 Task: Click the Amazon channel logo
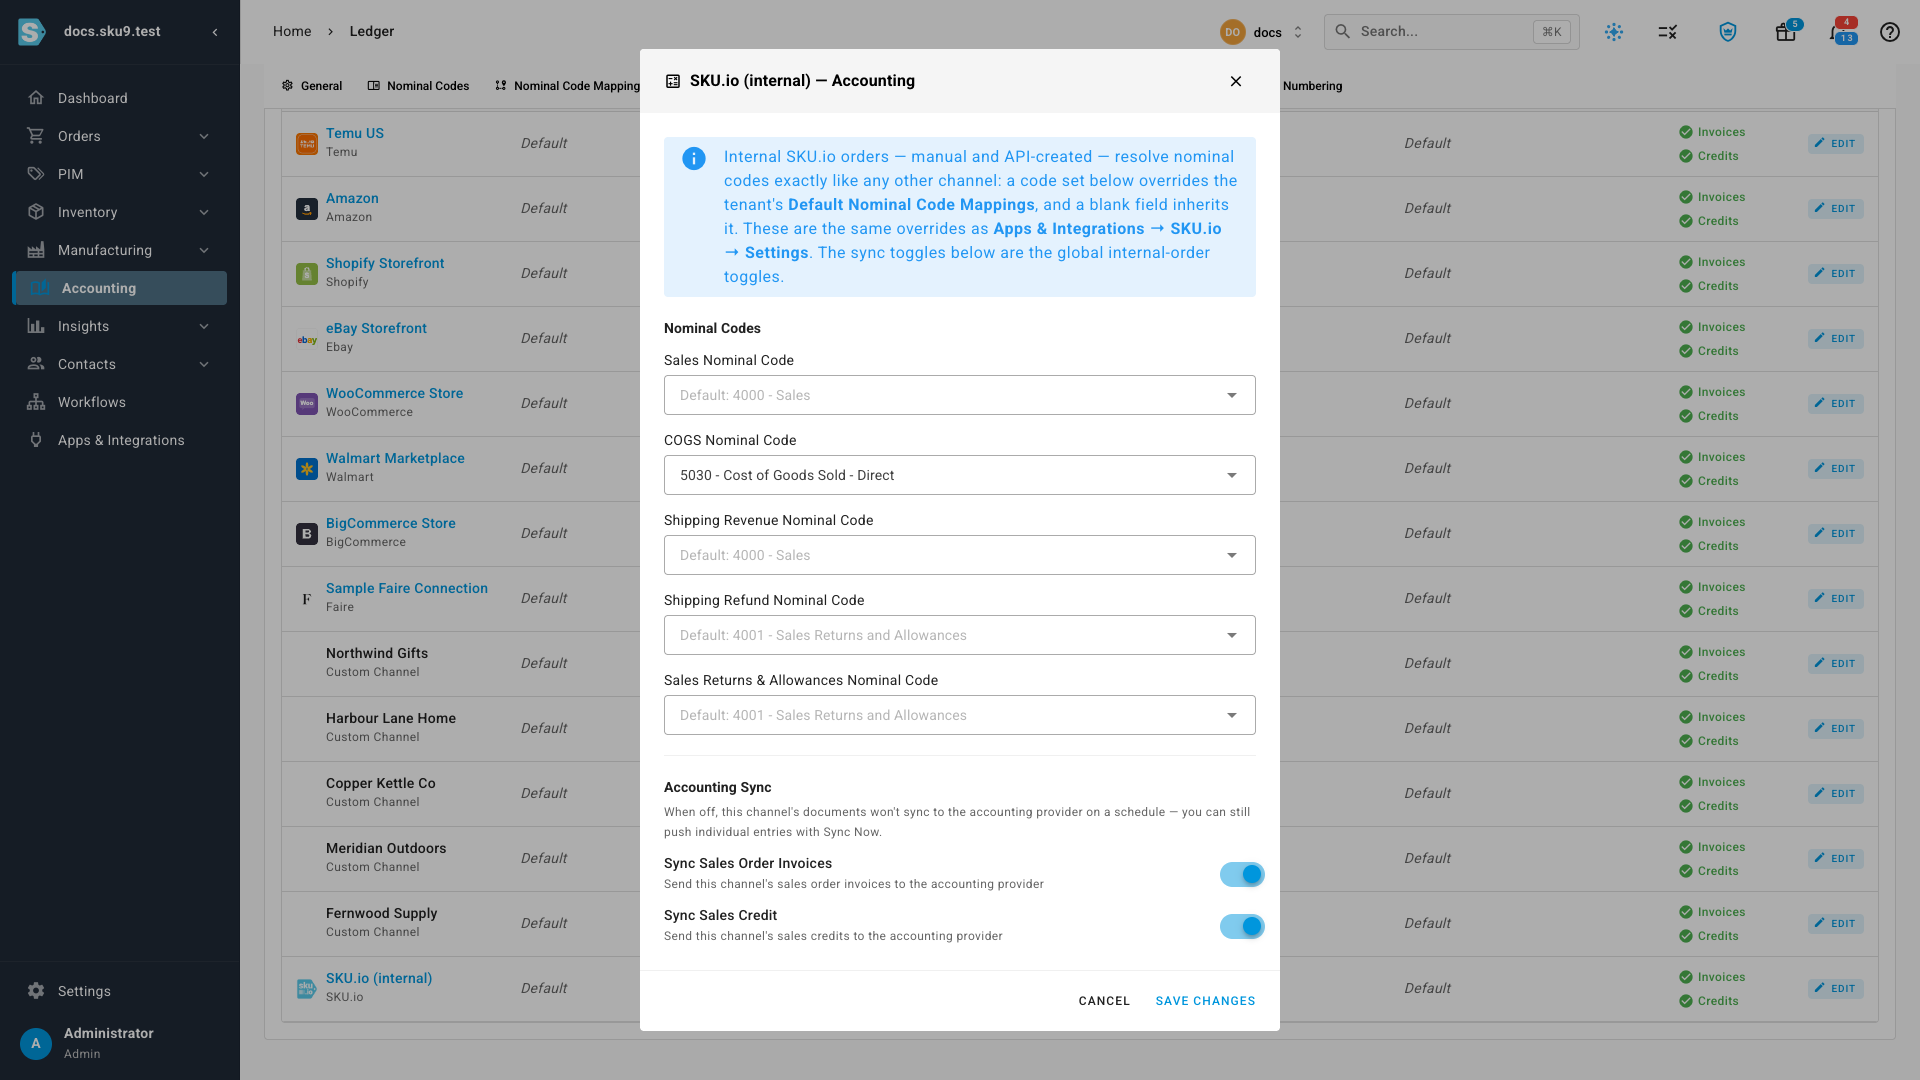(x=307, y=209)
